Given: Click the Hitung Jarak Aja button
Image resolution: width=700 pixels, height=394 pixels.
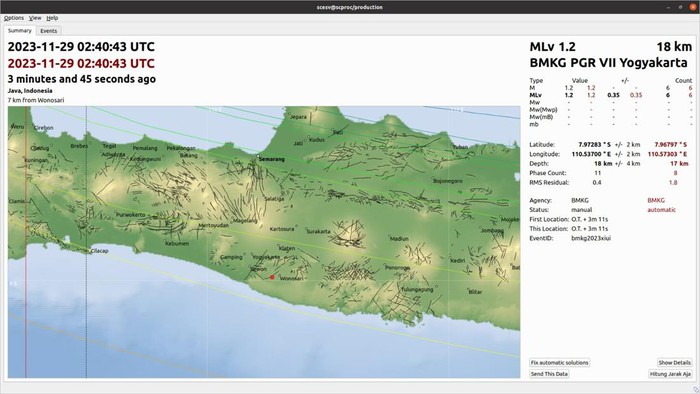Looking at the screenshot, I should coord(670,374).
